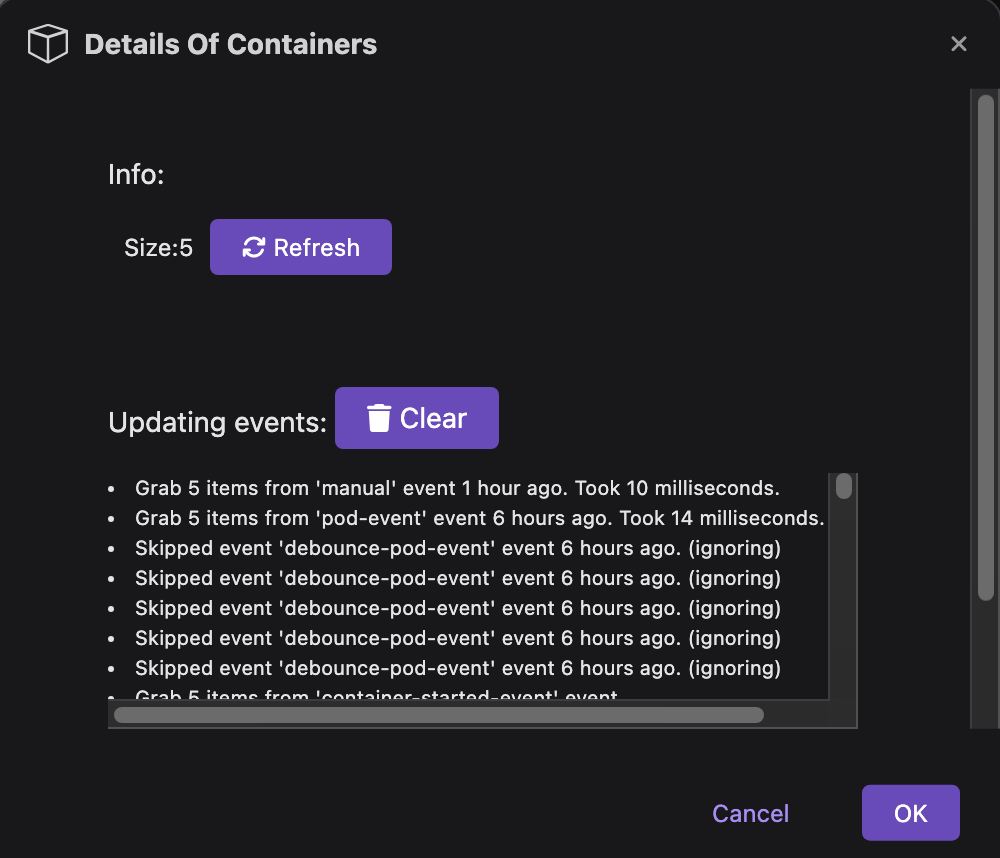Screen dimensions: 1000x858
Task: Click the trash can icon inside Clear button
Action: click(380, 417)
